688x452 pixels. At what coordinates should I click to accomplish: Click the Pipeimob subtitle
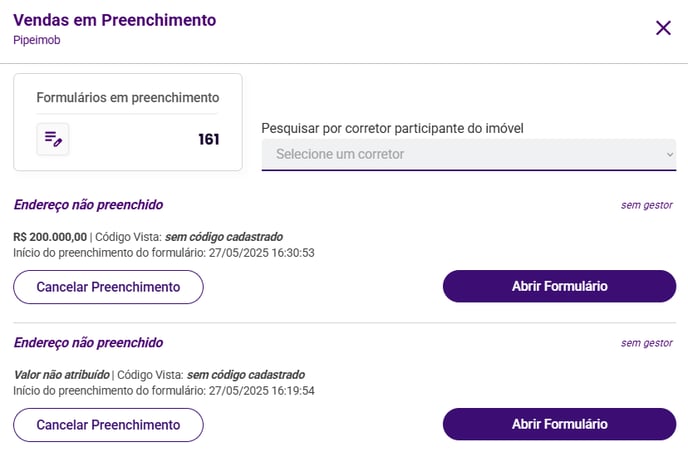tap(37, 40)
